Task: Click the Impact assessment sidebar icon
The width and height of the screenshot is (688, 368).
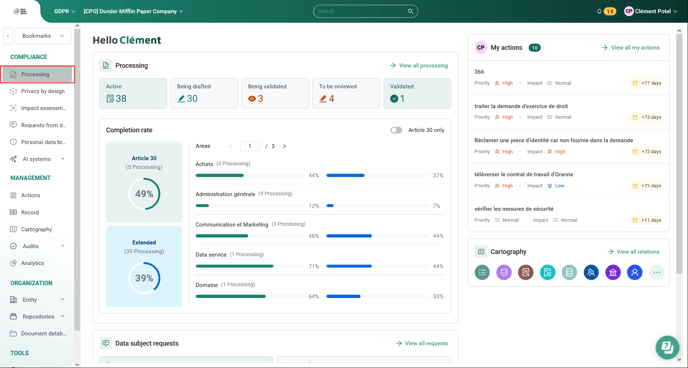Action: [x=13, y=108]
